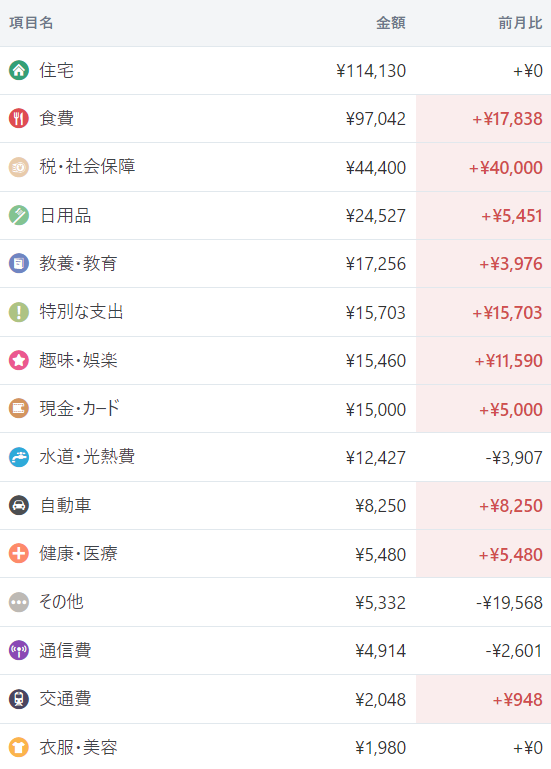Click the blue book icon for 教養・教育
Image resolution: width=551 pixels, height=769 pixels.
pyautogui.click(x=19, y=263)
